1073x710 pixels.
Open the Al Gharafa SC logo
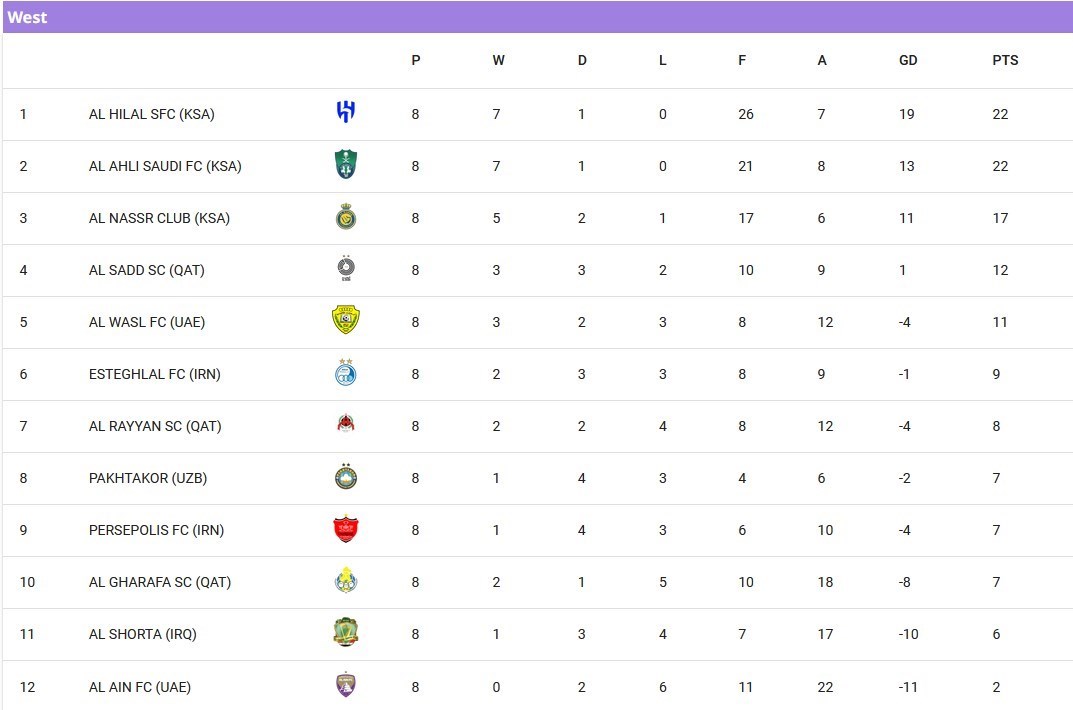[x=345, y=581]
